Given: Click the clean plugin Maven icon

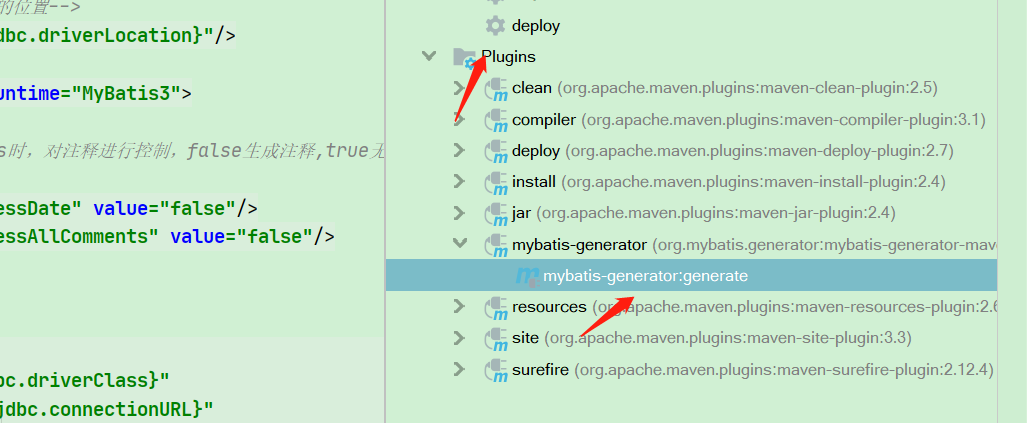Looking at the screenshot, I should (496, 89).
